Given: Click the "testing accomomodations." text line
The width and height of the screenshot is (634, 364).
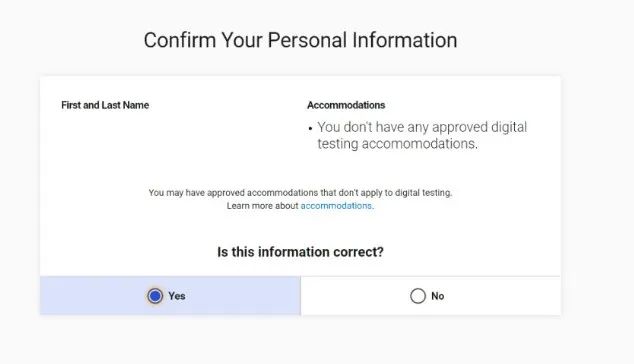Looking at the screenshot, I should 397,144.
